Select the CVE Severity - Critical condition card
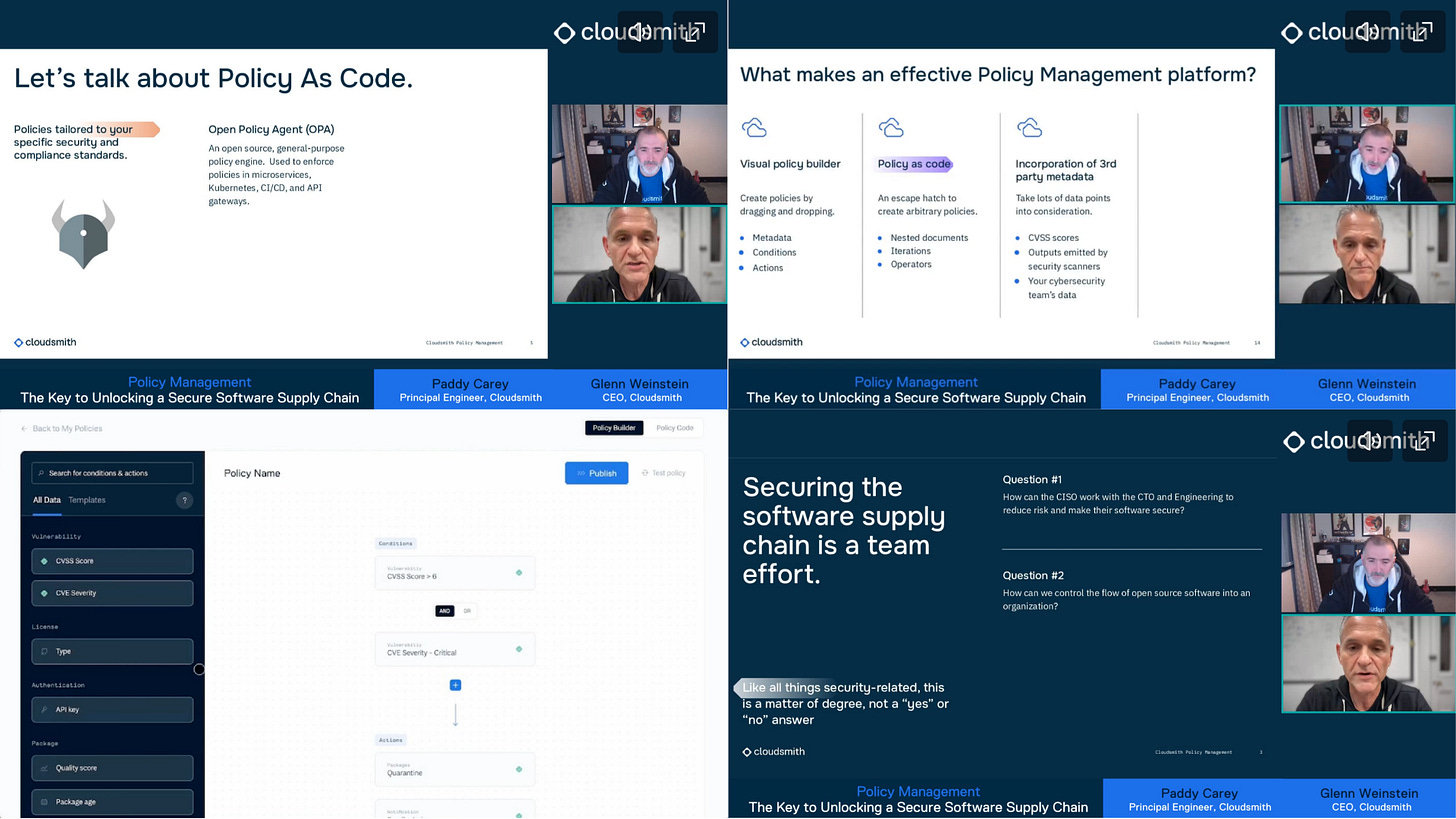The width and height of the screenshot is (1456, 819). click(455, 649)
